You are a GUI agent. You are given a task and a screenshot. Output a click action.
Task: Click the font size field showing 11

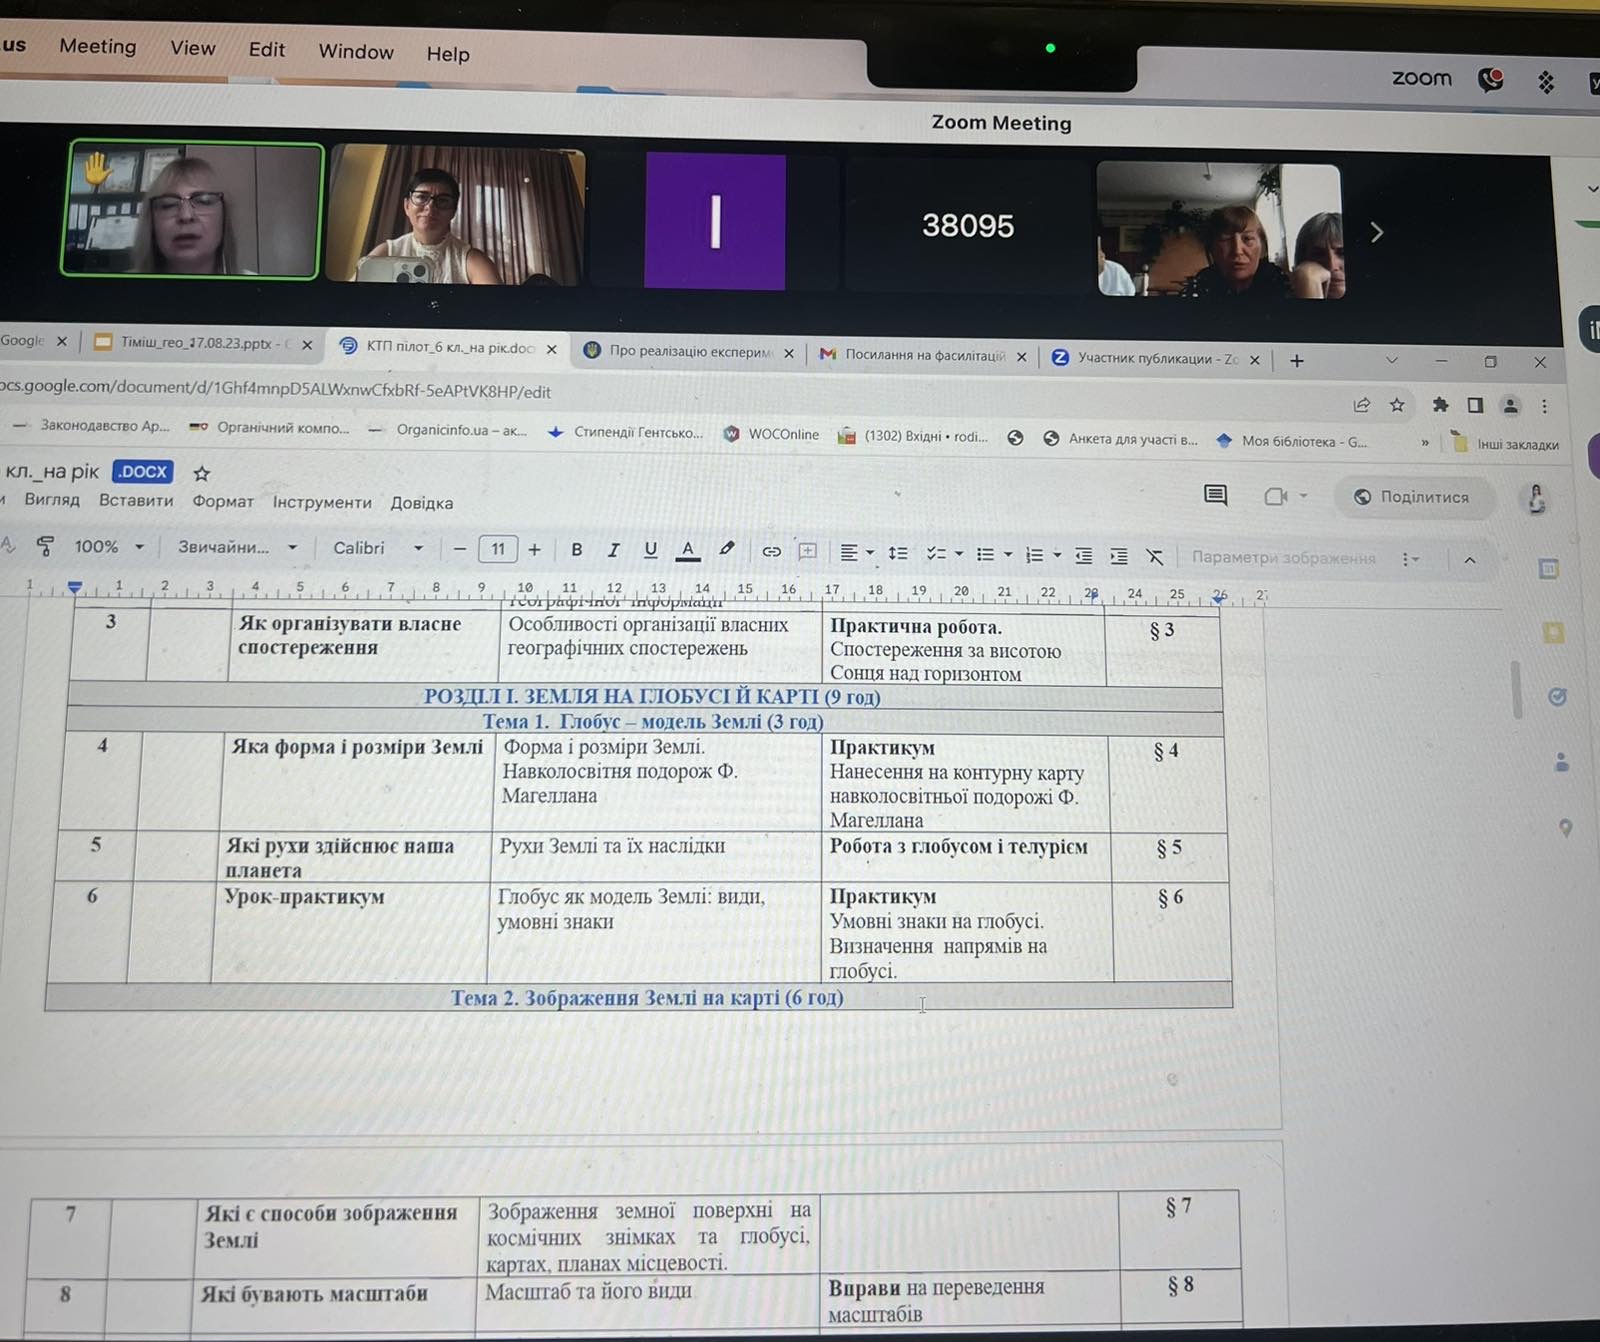497,549
